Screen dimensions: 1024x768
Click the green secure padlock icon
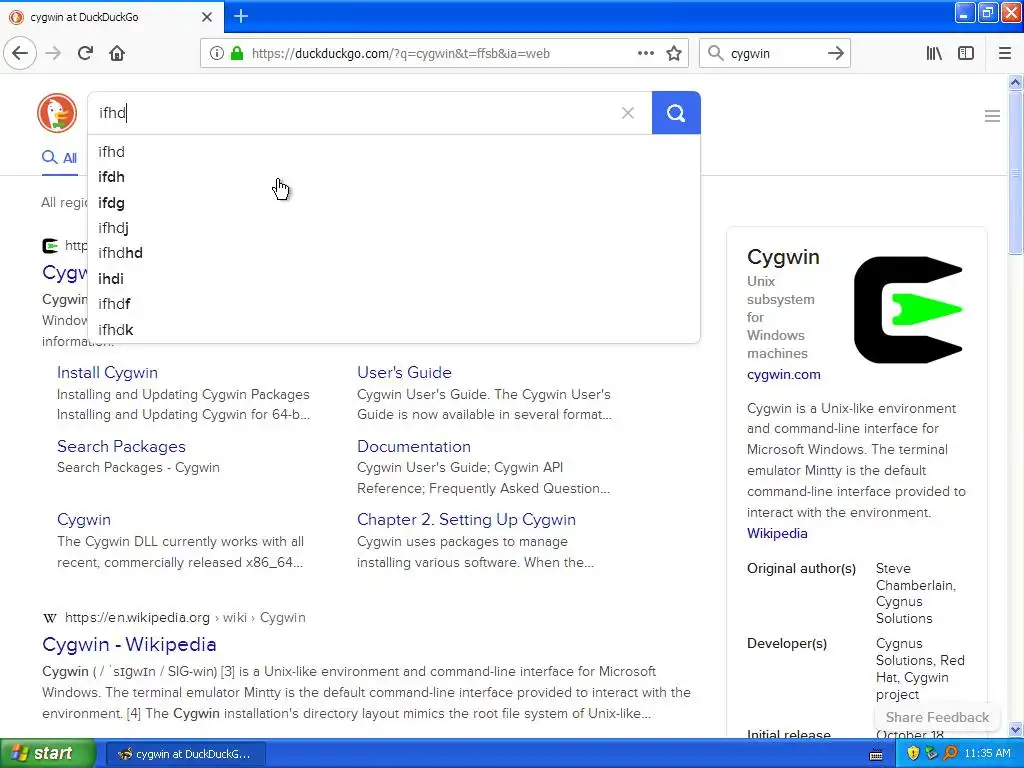tap(237, 54)
